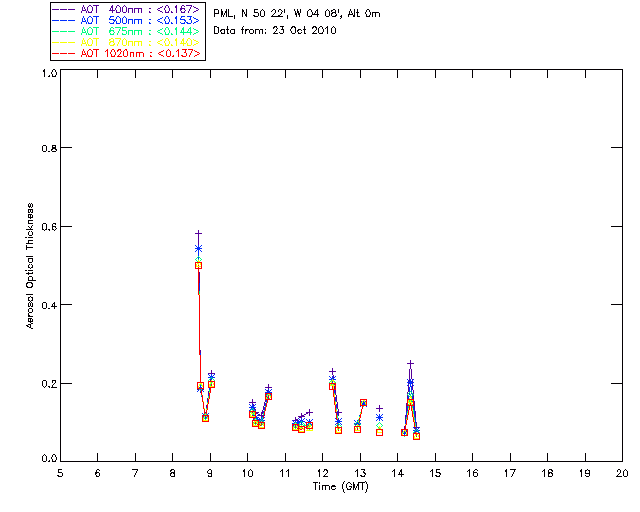Click the 'Data from: 23 Oct 2010' label
This screenshot has height=512, width=640.
pos(275,30)
